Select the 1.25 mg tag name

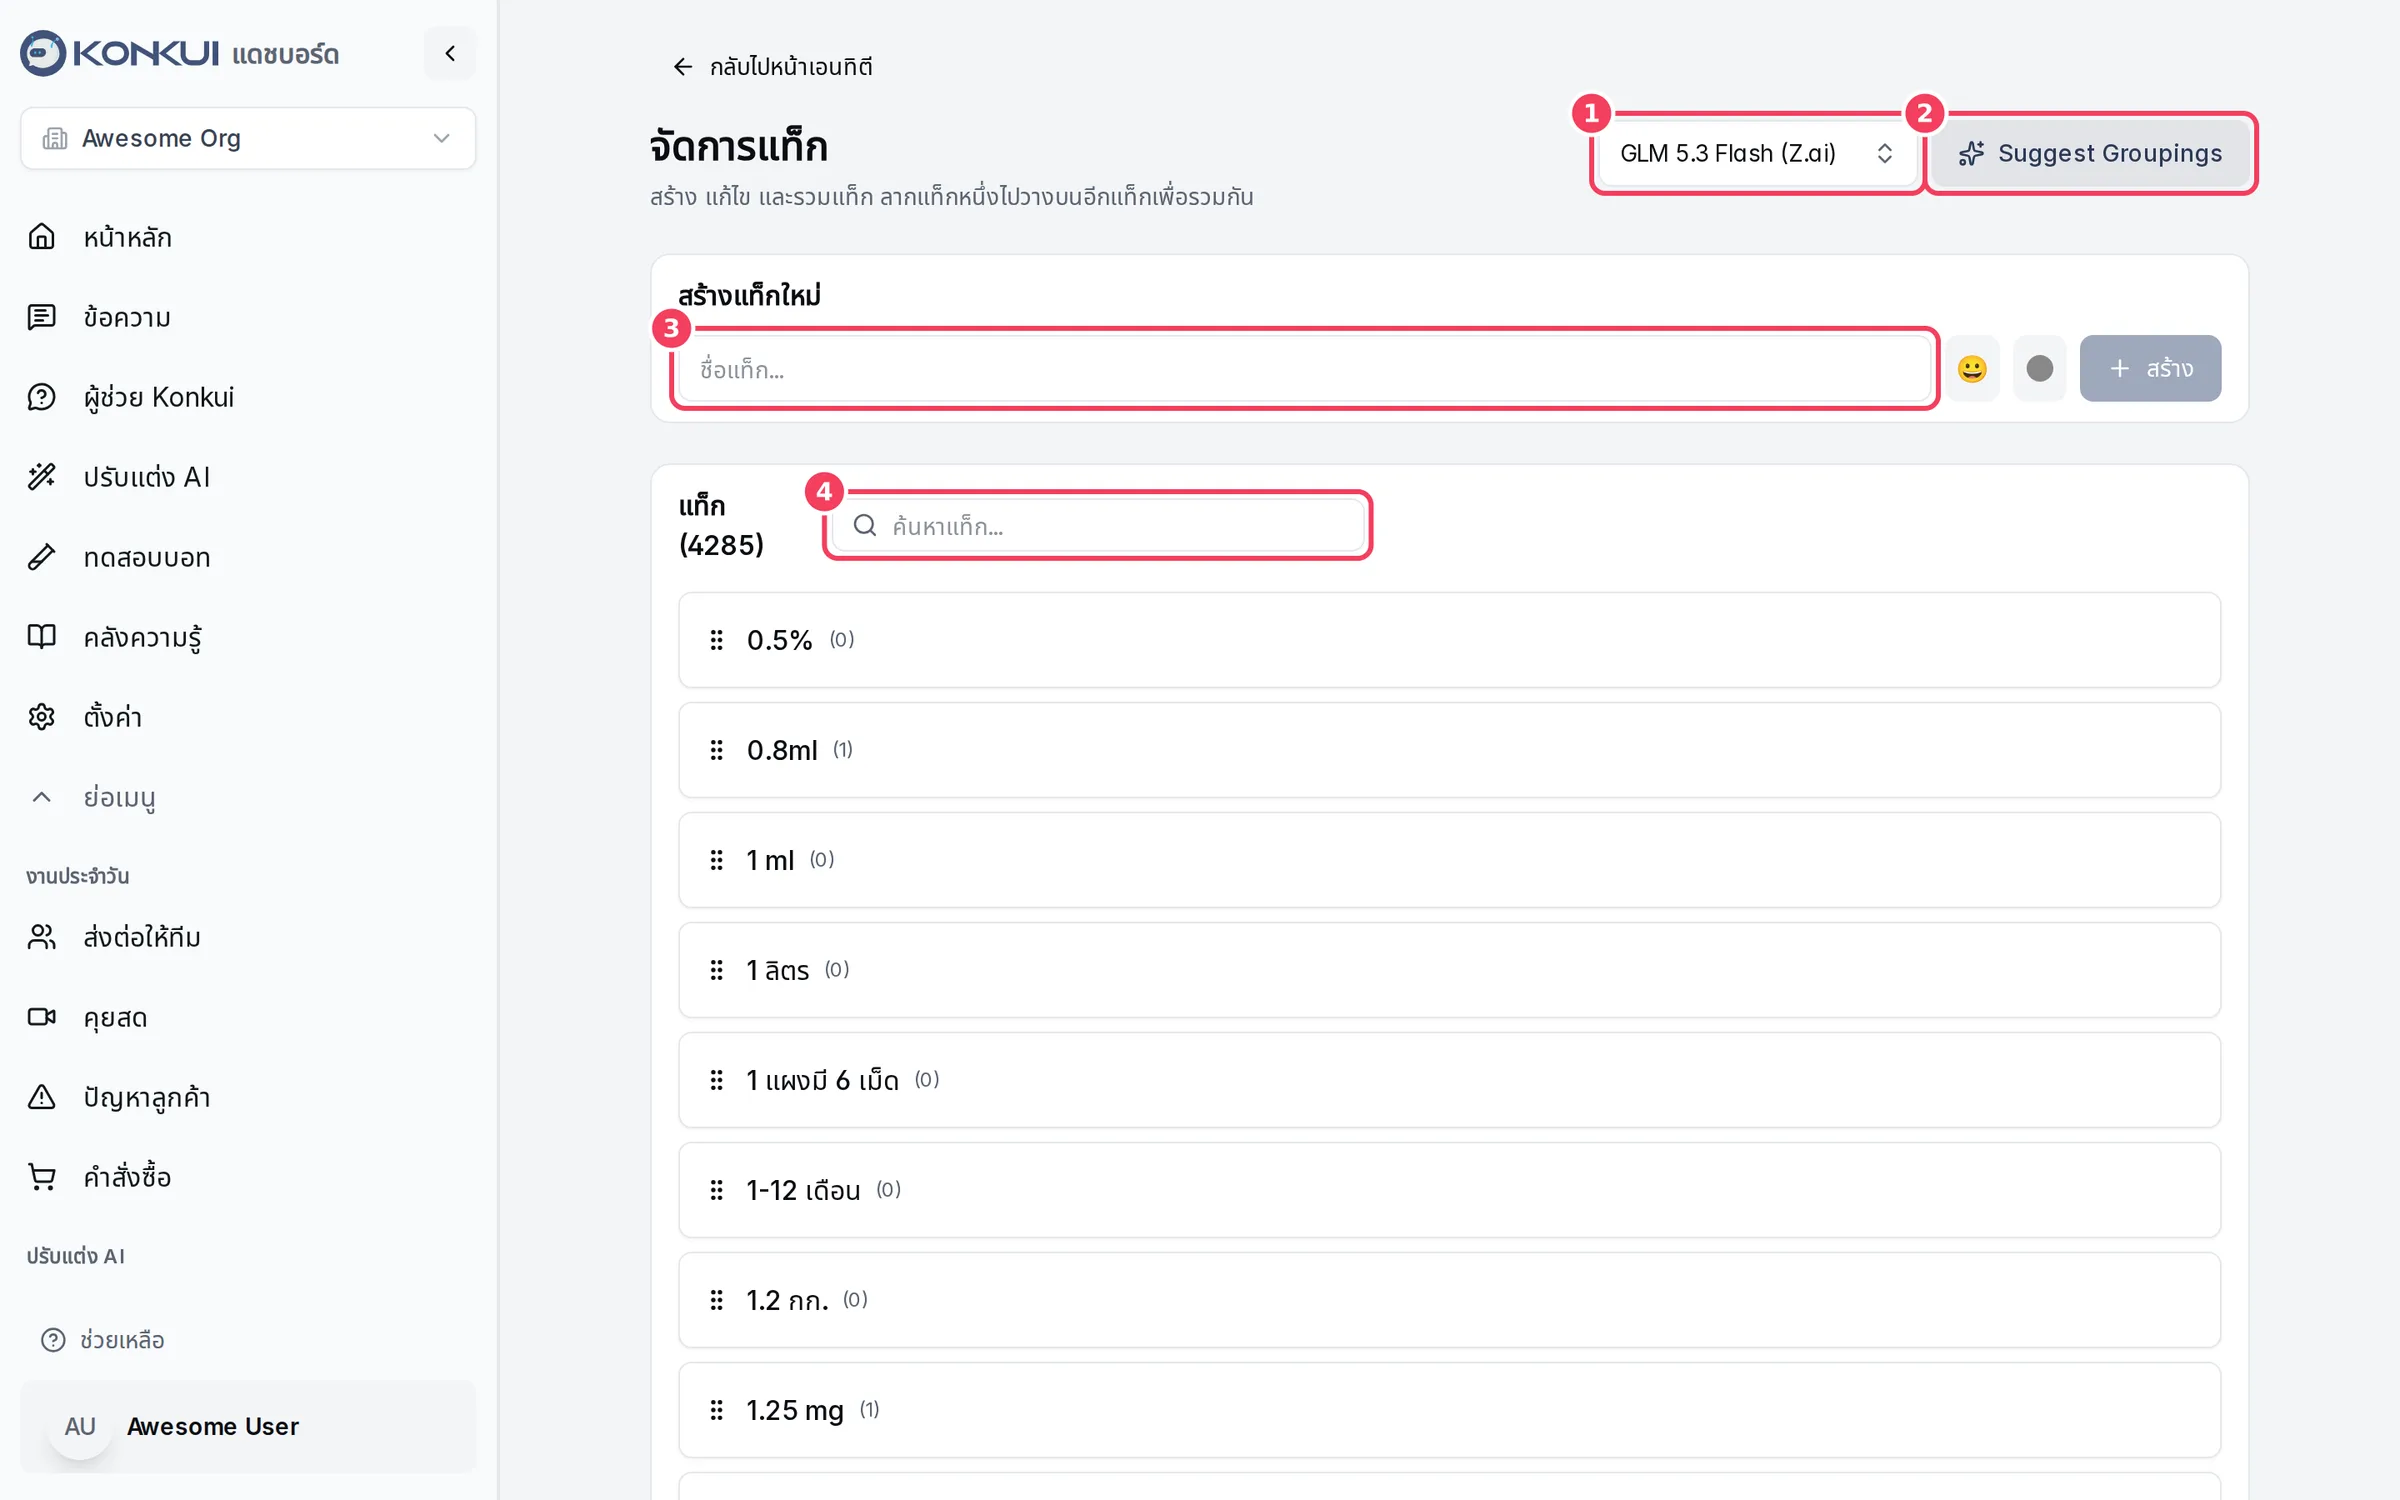pos(795,1410)
